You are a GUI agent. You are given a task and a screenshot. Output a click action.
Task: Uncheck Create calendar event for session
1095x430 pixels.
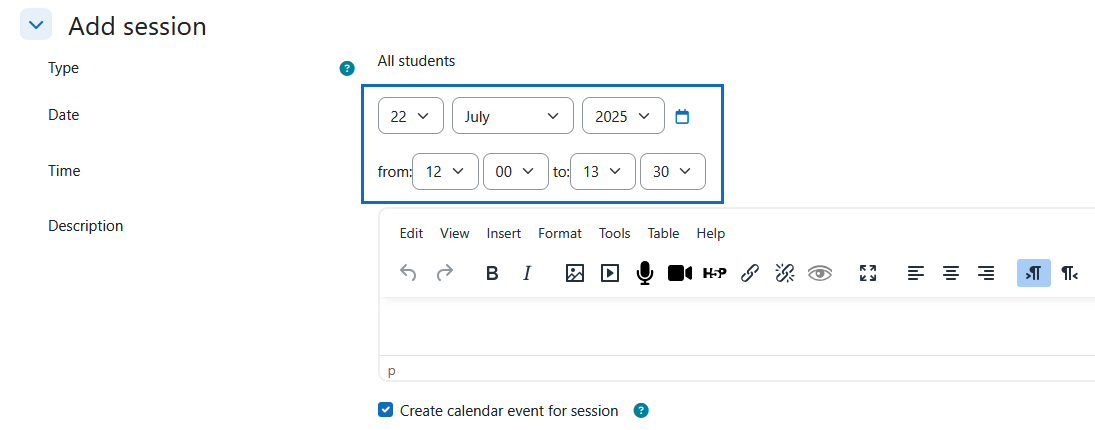pyautogui.click(x=385, y=410)
